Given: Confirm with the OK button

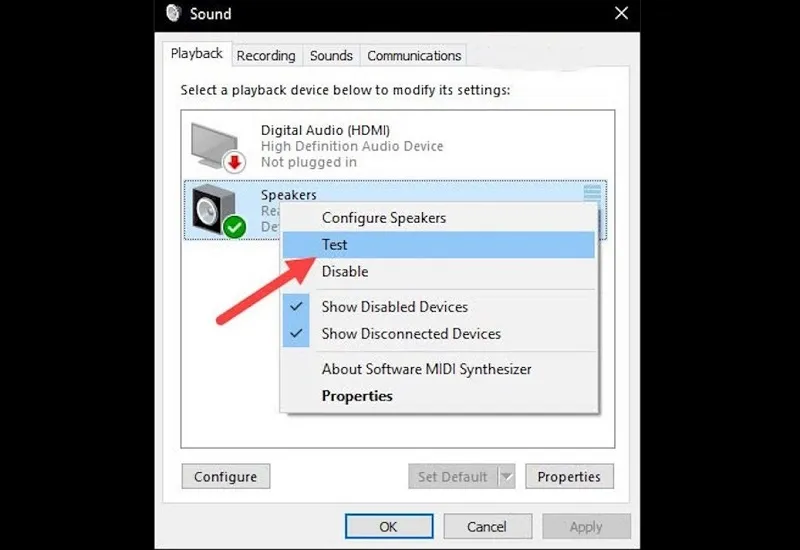Looking at the screenshot, I should click(389, 527).
